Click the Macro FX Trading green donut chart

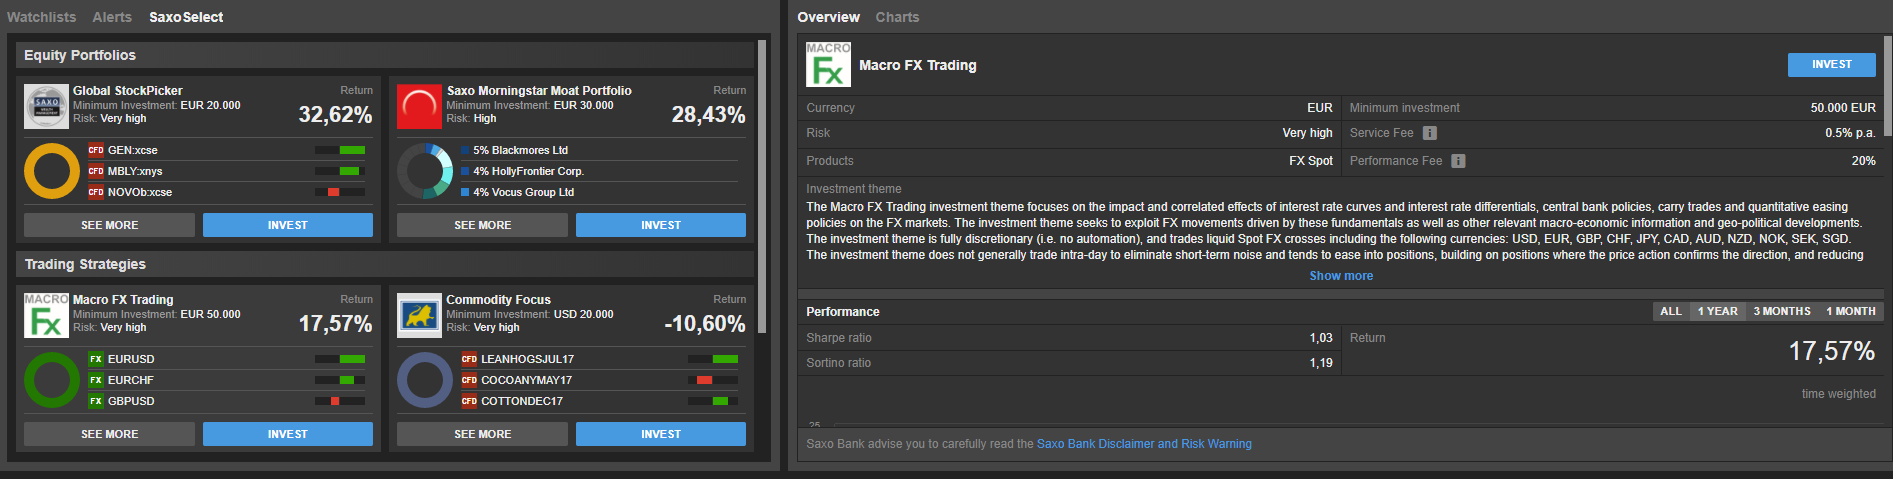tap(52, 380)
